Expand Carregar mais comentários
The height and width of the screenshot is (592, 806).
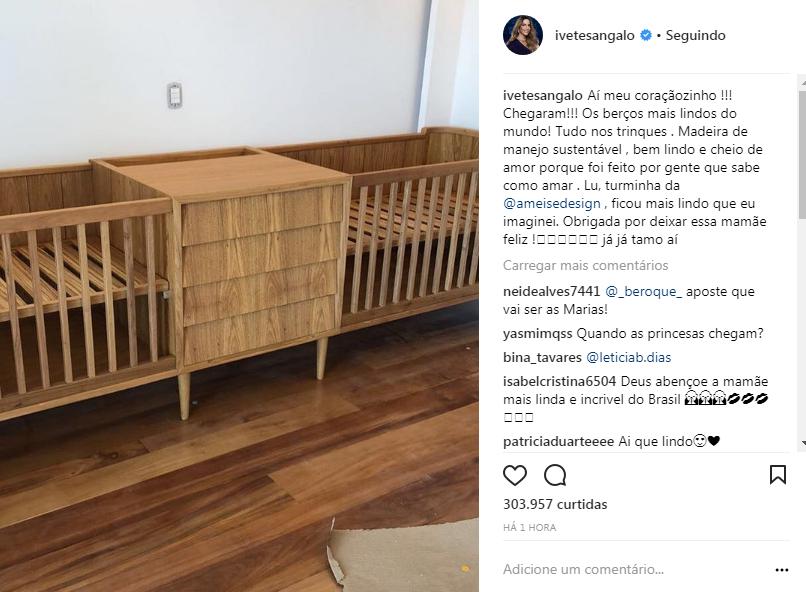tap(585, 266)
